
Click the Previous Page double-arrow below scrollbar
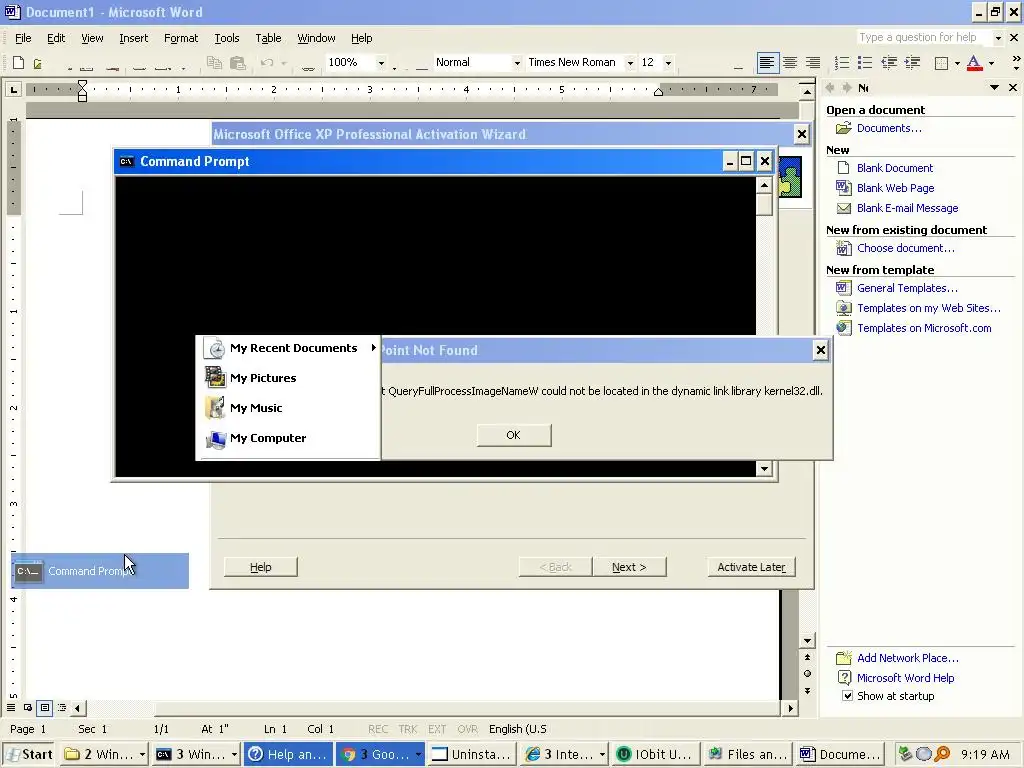coord(807,657)
